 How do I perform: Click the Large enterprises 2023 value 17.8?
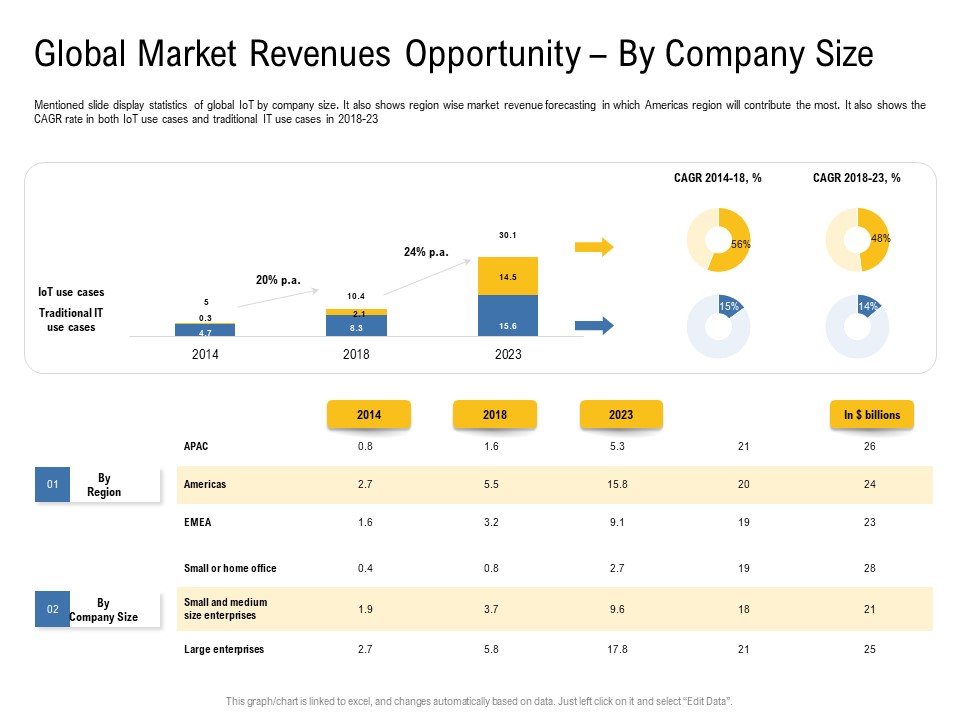[617, 649]
